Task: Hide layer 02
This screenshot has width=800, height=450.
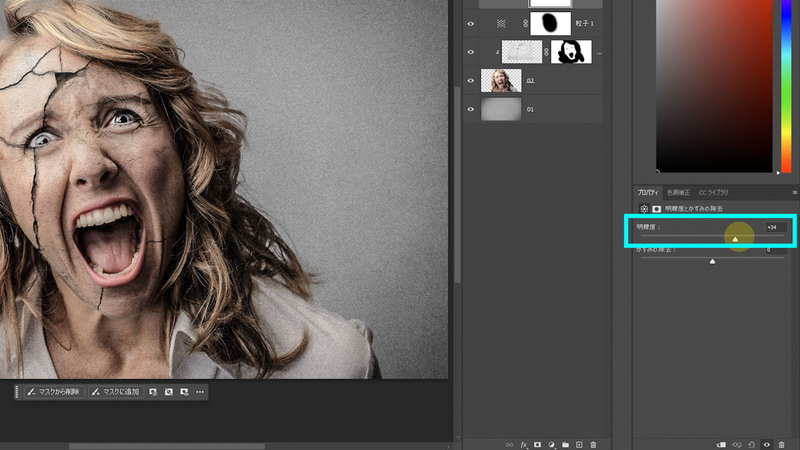Action: 470,81
